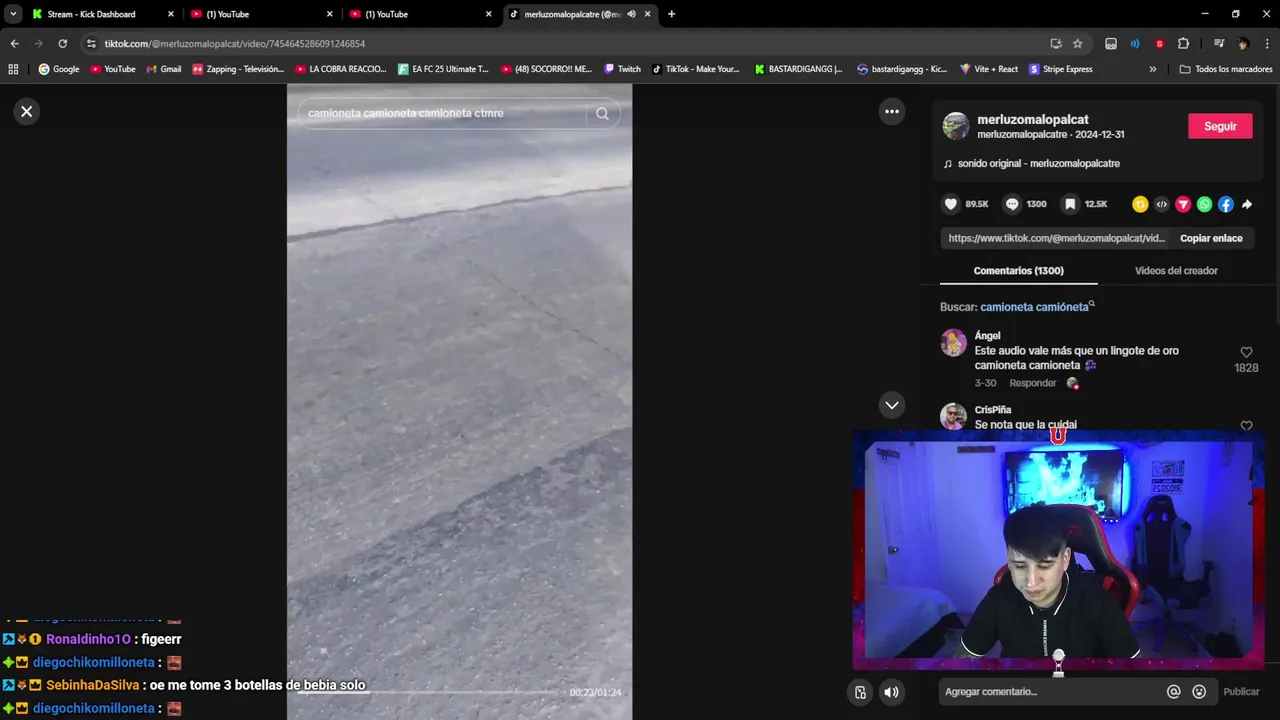The height and width of the screenshot is (720, 1280).
Task: Share the video on WhatsApp
Action: coord(1204,204)
